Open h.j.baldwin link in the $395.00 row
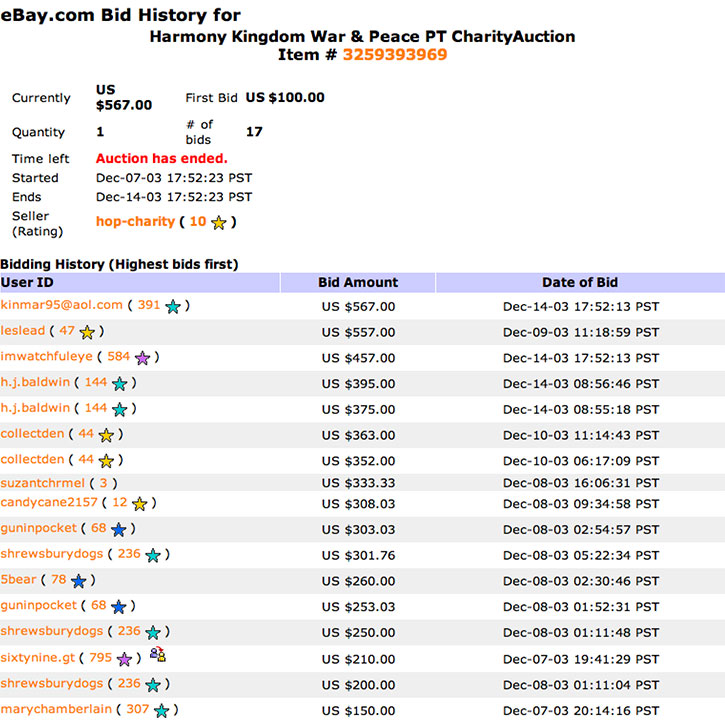 tap(35, 382)
